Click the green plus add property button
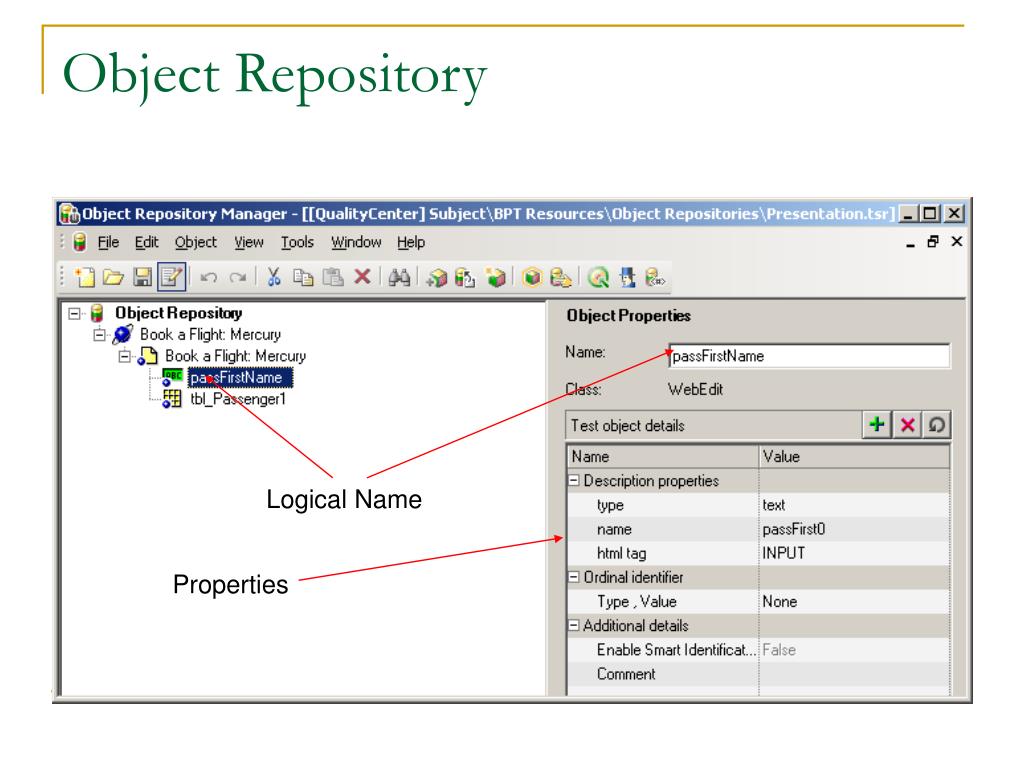The width and height of the screenshot is (1024, 768). pos(877,424)
